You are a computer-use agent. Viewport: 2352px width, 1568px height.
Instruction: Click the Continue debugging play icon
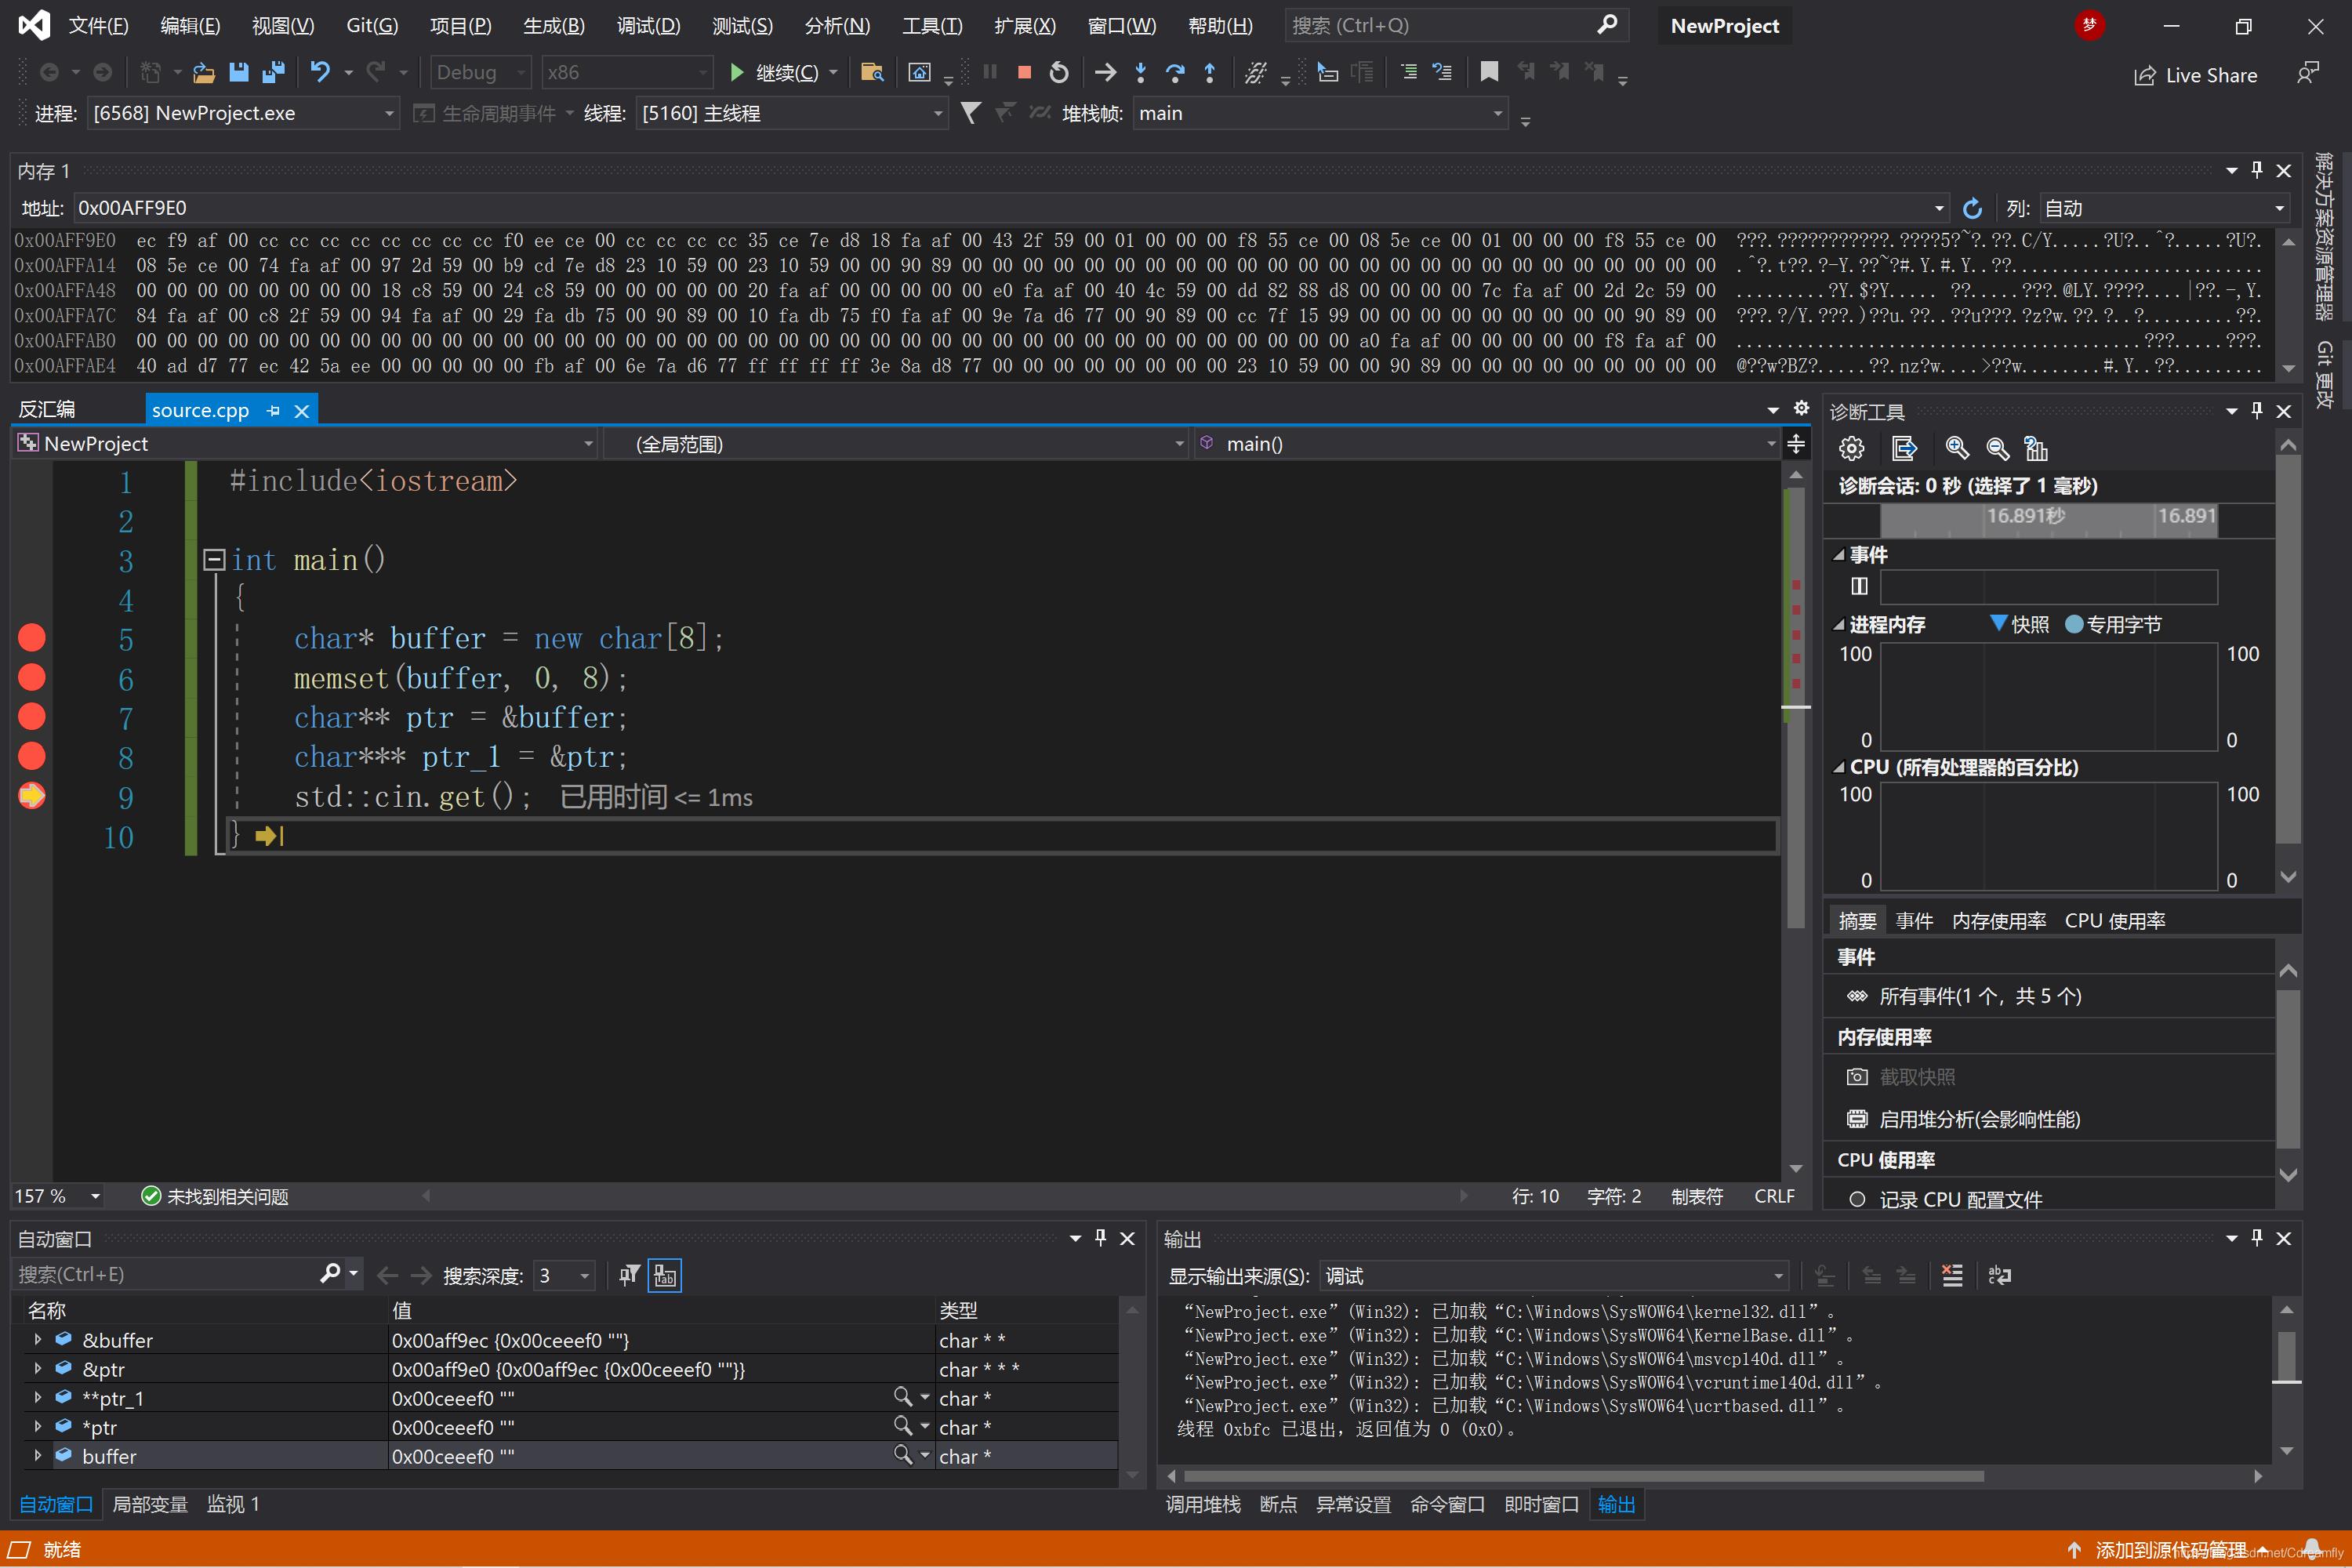click(x=737, y=72)
